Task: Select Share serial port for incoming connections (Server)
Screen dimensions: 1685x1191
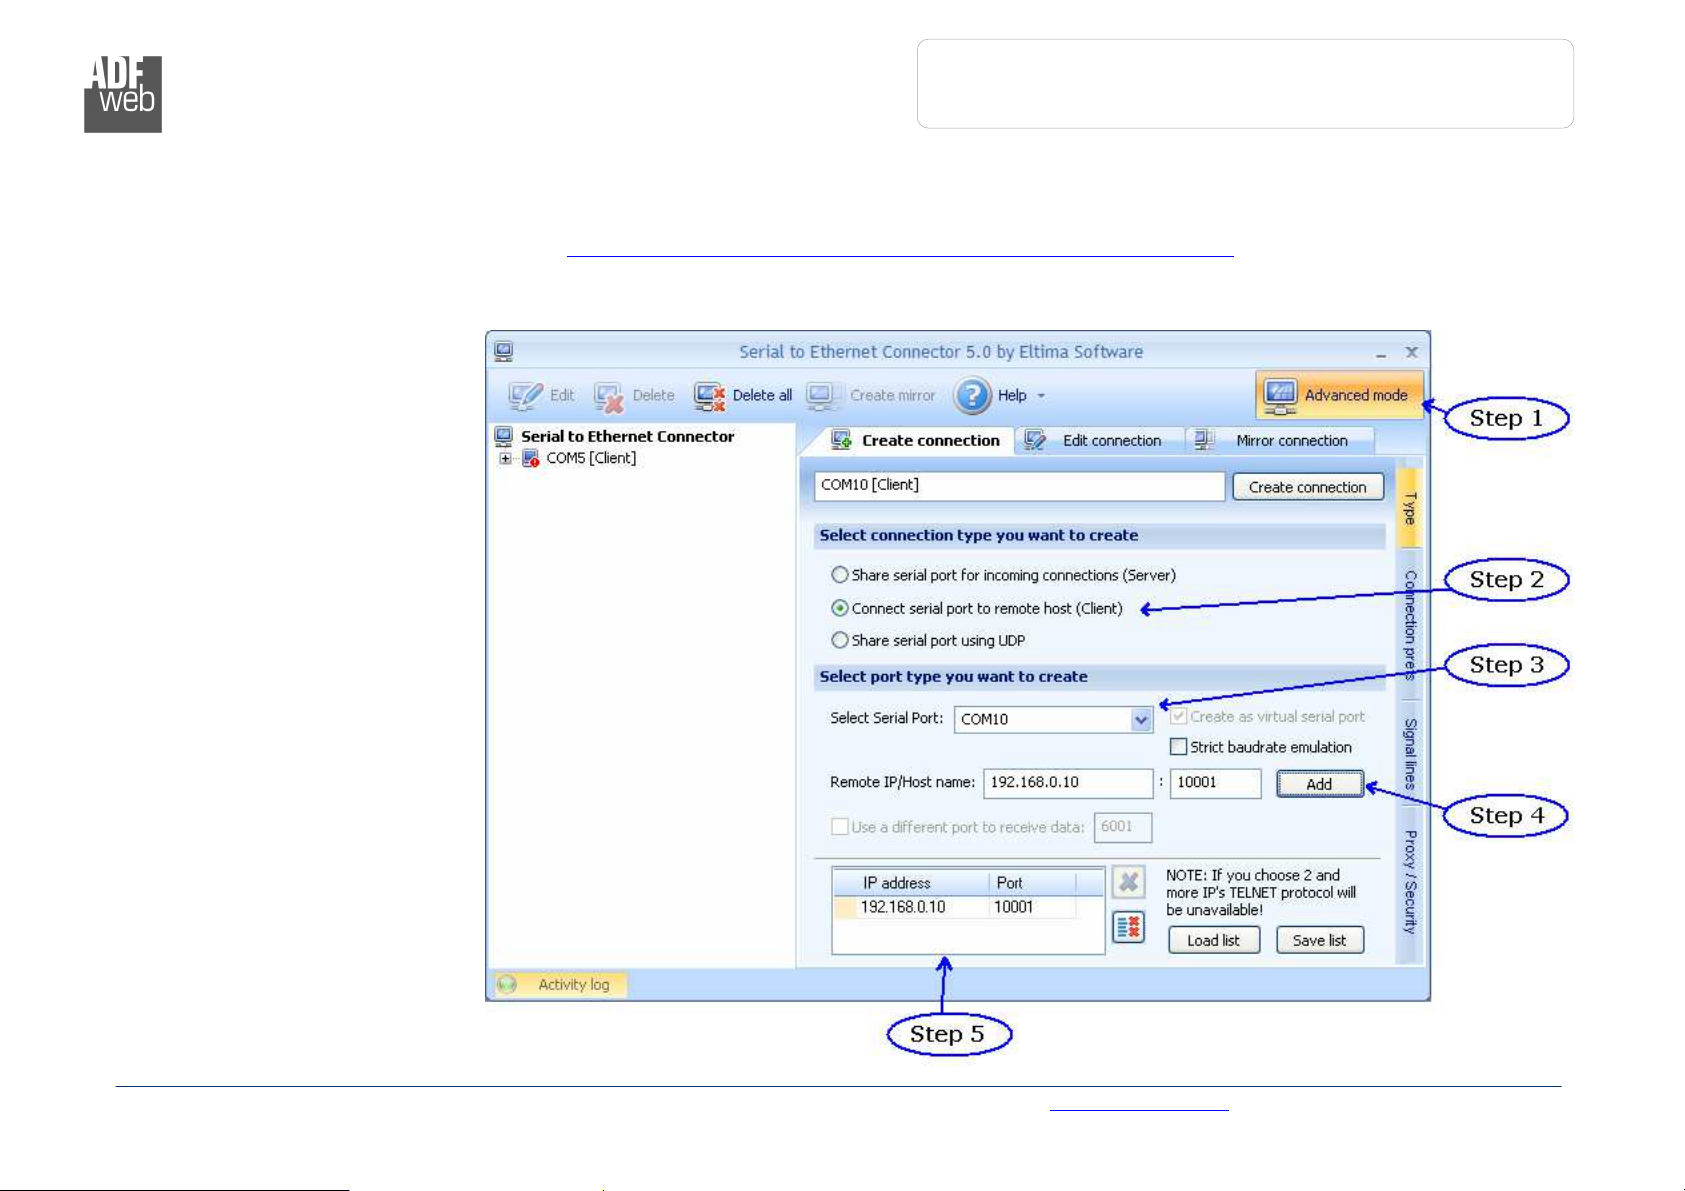Action: click(x=840, y=575)
